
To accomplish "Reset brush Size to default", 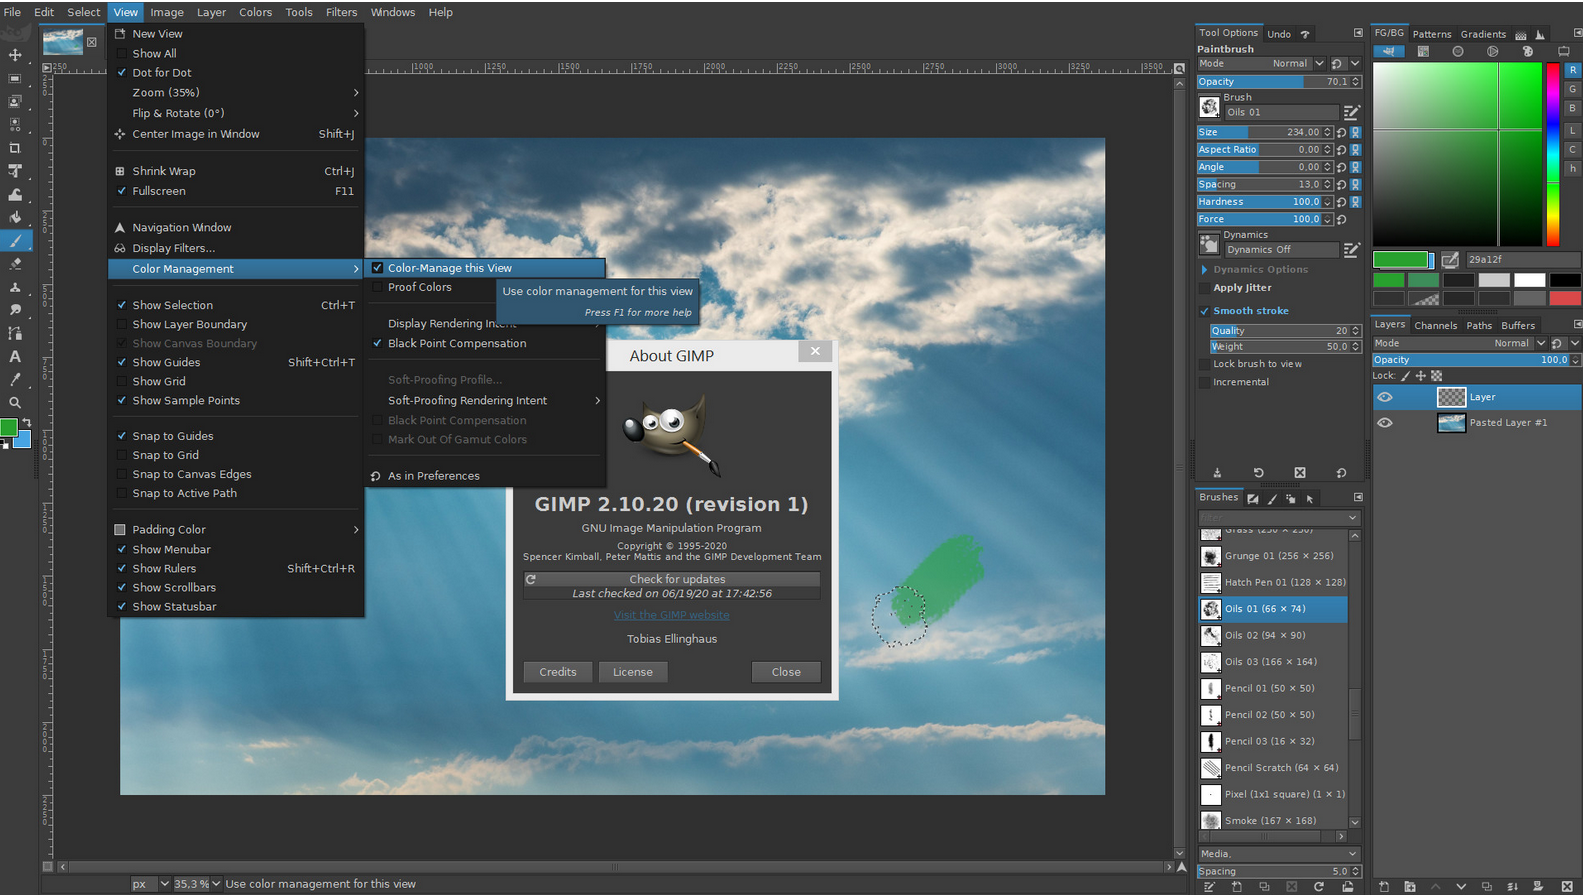I will coord(1342,132).
